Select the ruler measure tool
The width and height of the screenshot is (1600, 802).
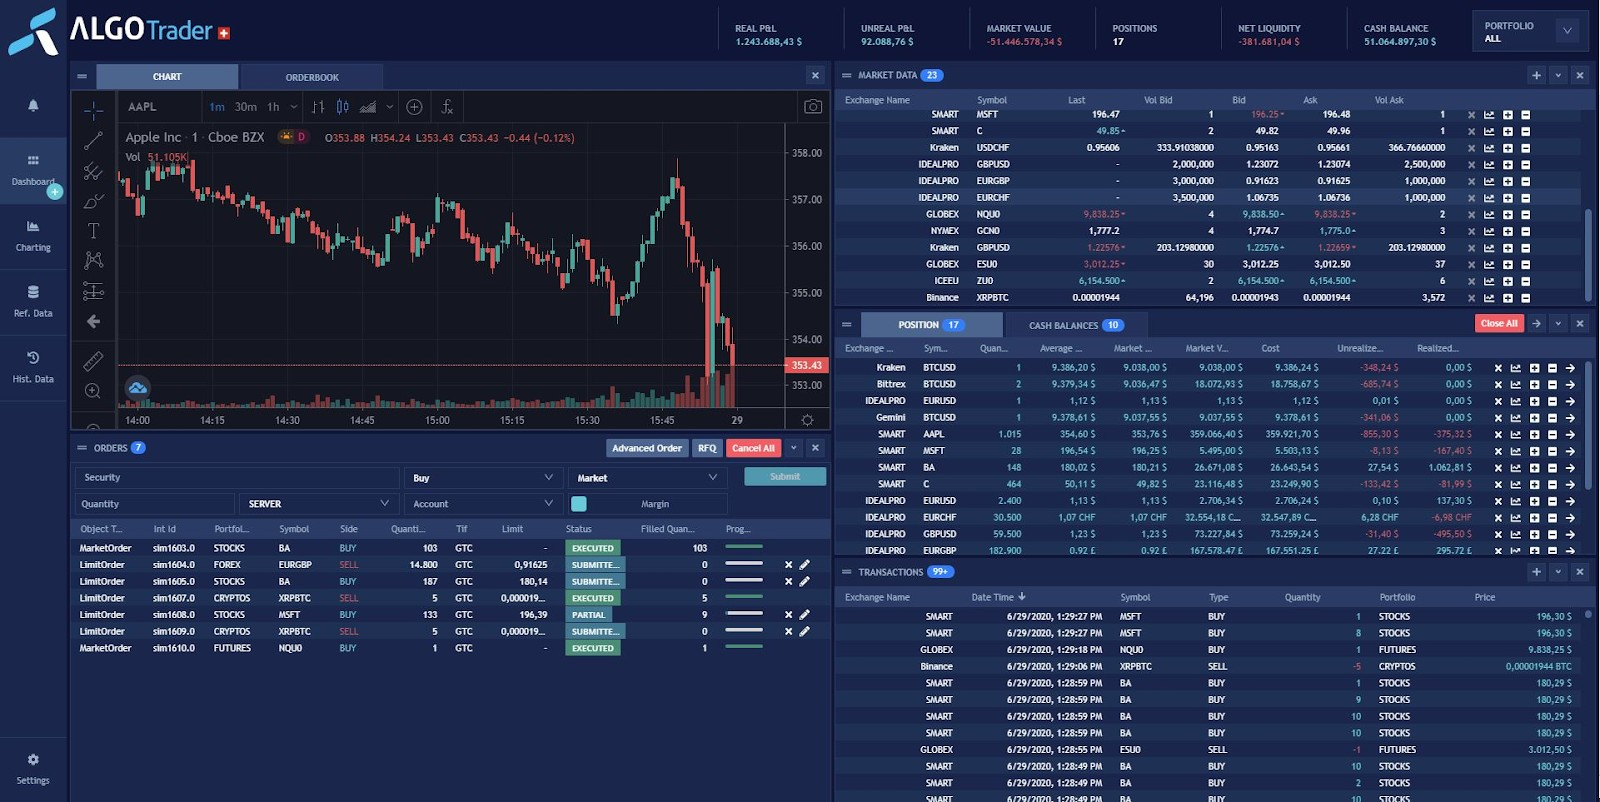tap(93, 360)
